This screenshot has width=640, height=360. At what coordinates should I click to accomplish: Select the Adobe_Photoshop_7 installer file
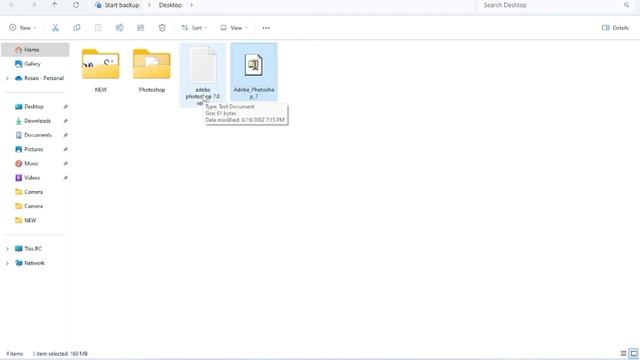254,72
